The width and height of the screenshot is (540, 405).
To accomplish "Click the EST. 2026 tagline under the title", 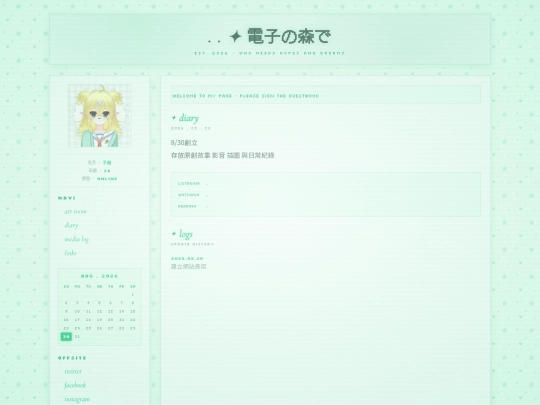I will pyautogui.click(x=270, y=53).
